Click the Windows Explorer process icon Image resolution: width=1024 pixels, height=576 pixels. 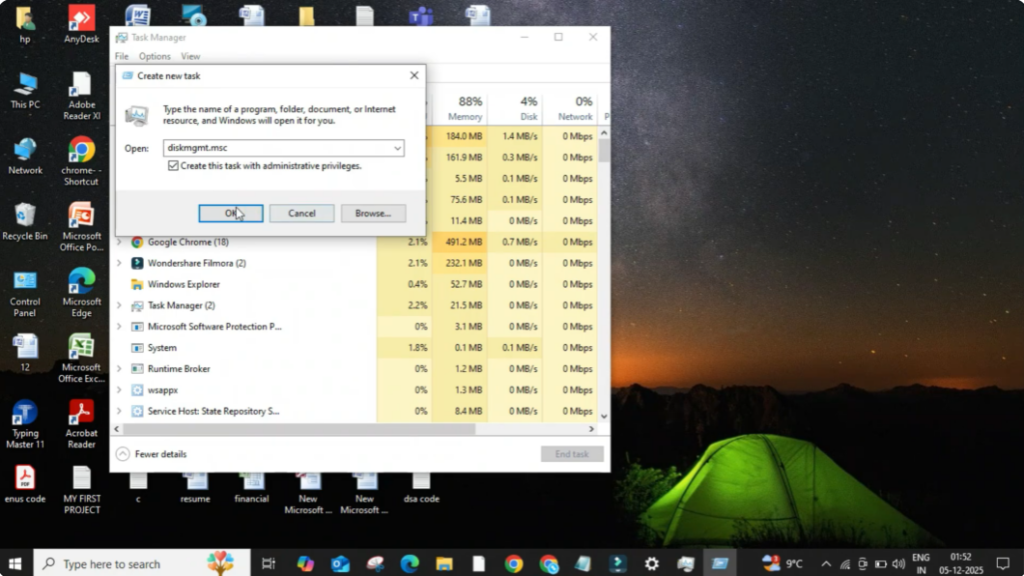(137, 284)
